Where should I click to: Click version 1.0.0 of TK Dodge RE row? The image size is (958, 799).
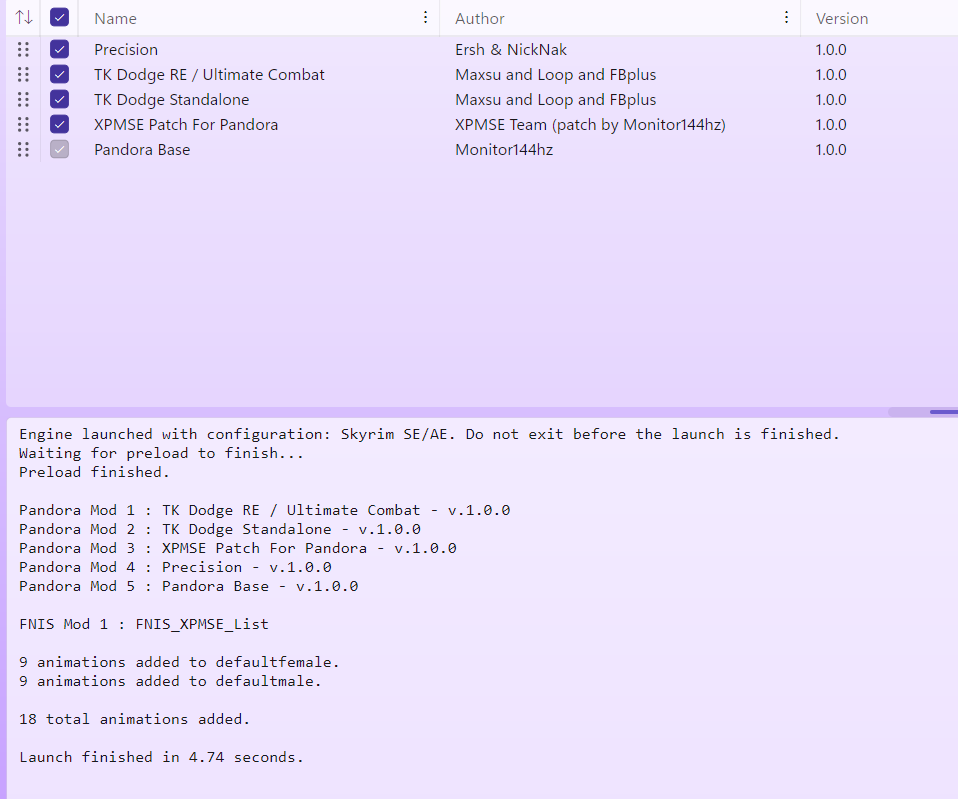(x=831, y=75)
